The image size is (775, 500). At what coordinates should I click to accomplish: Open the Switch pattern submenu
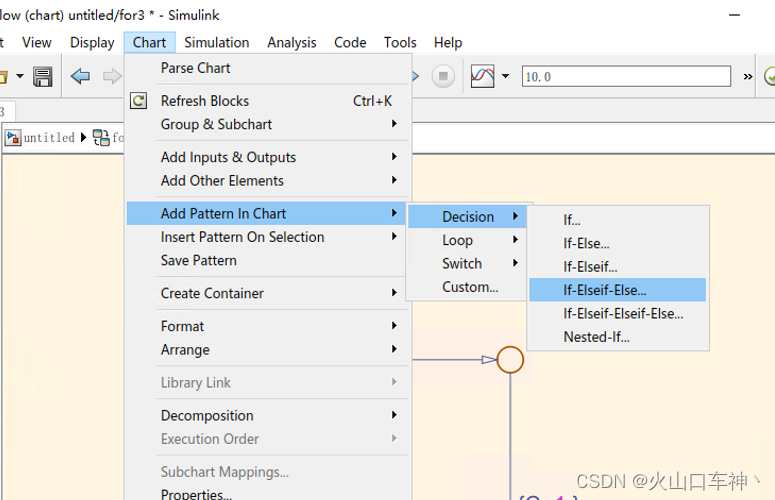click(468, 263)
